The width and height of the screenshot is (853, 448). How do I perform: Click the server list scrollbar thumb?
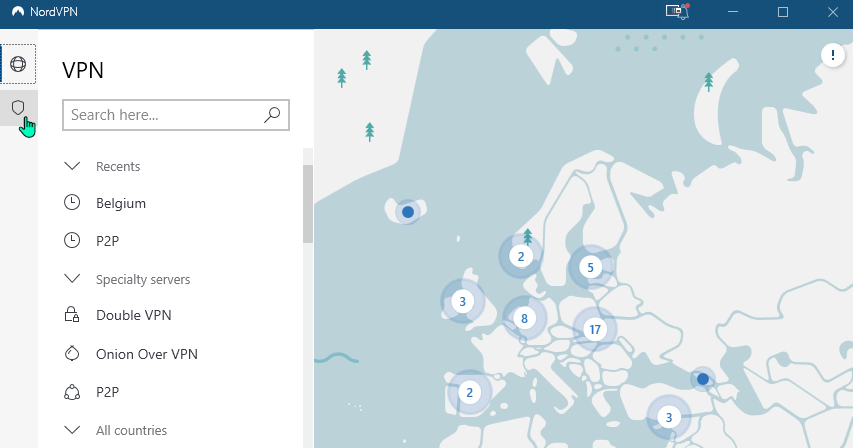coord(308,204)
